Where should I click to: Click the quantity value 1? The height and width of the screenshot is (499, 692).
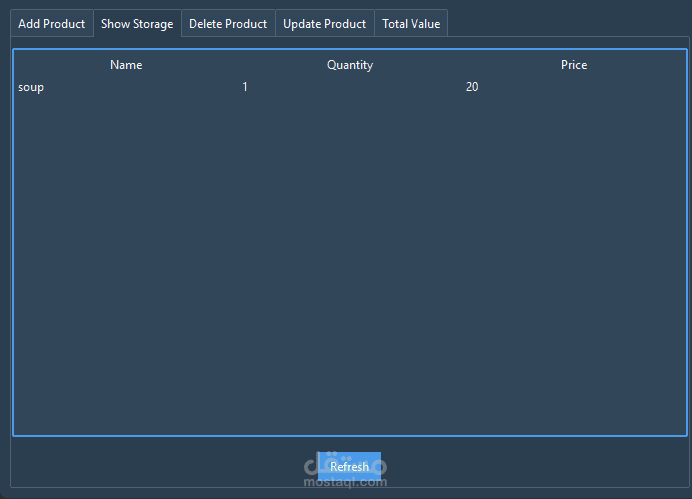245,87
